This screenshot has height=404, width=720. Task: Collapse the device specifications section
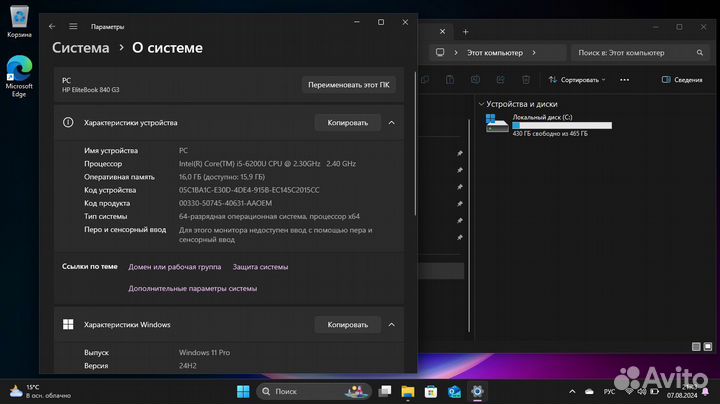click(392, 123)
